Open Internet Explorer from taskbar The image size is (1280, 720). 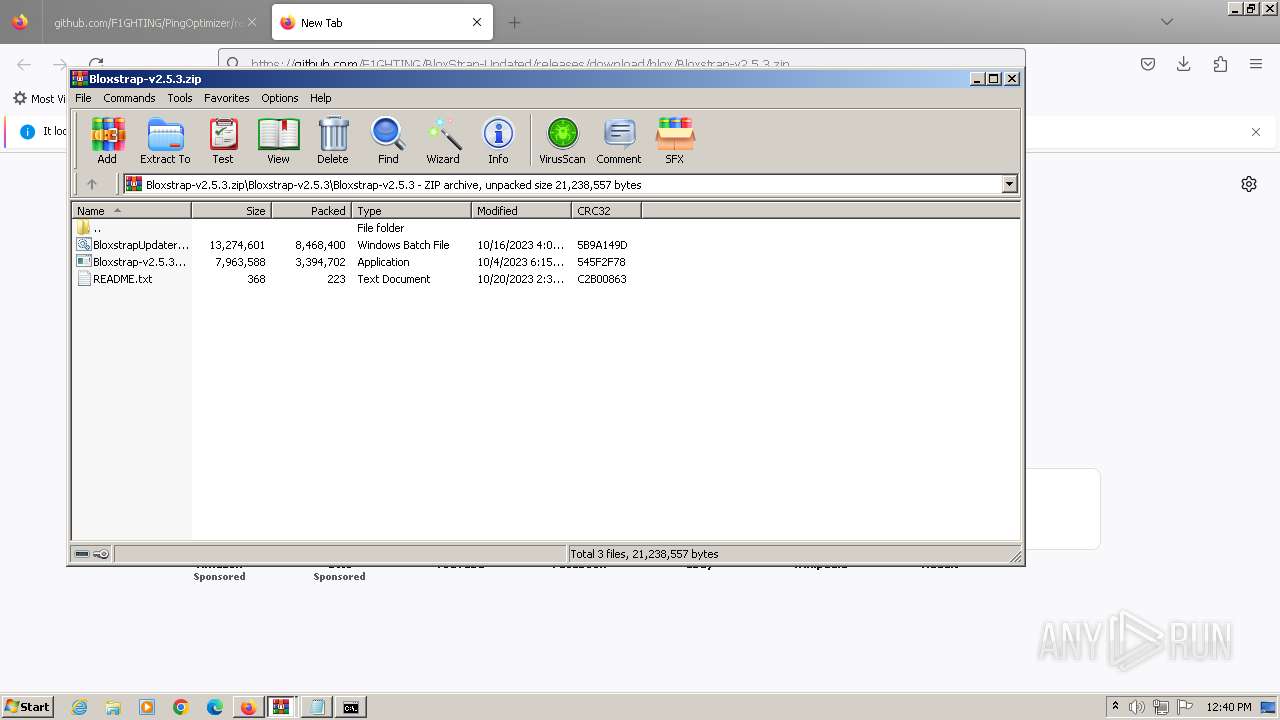79,707
